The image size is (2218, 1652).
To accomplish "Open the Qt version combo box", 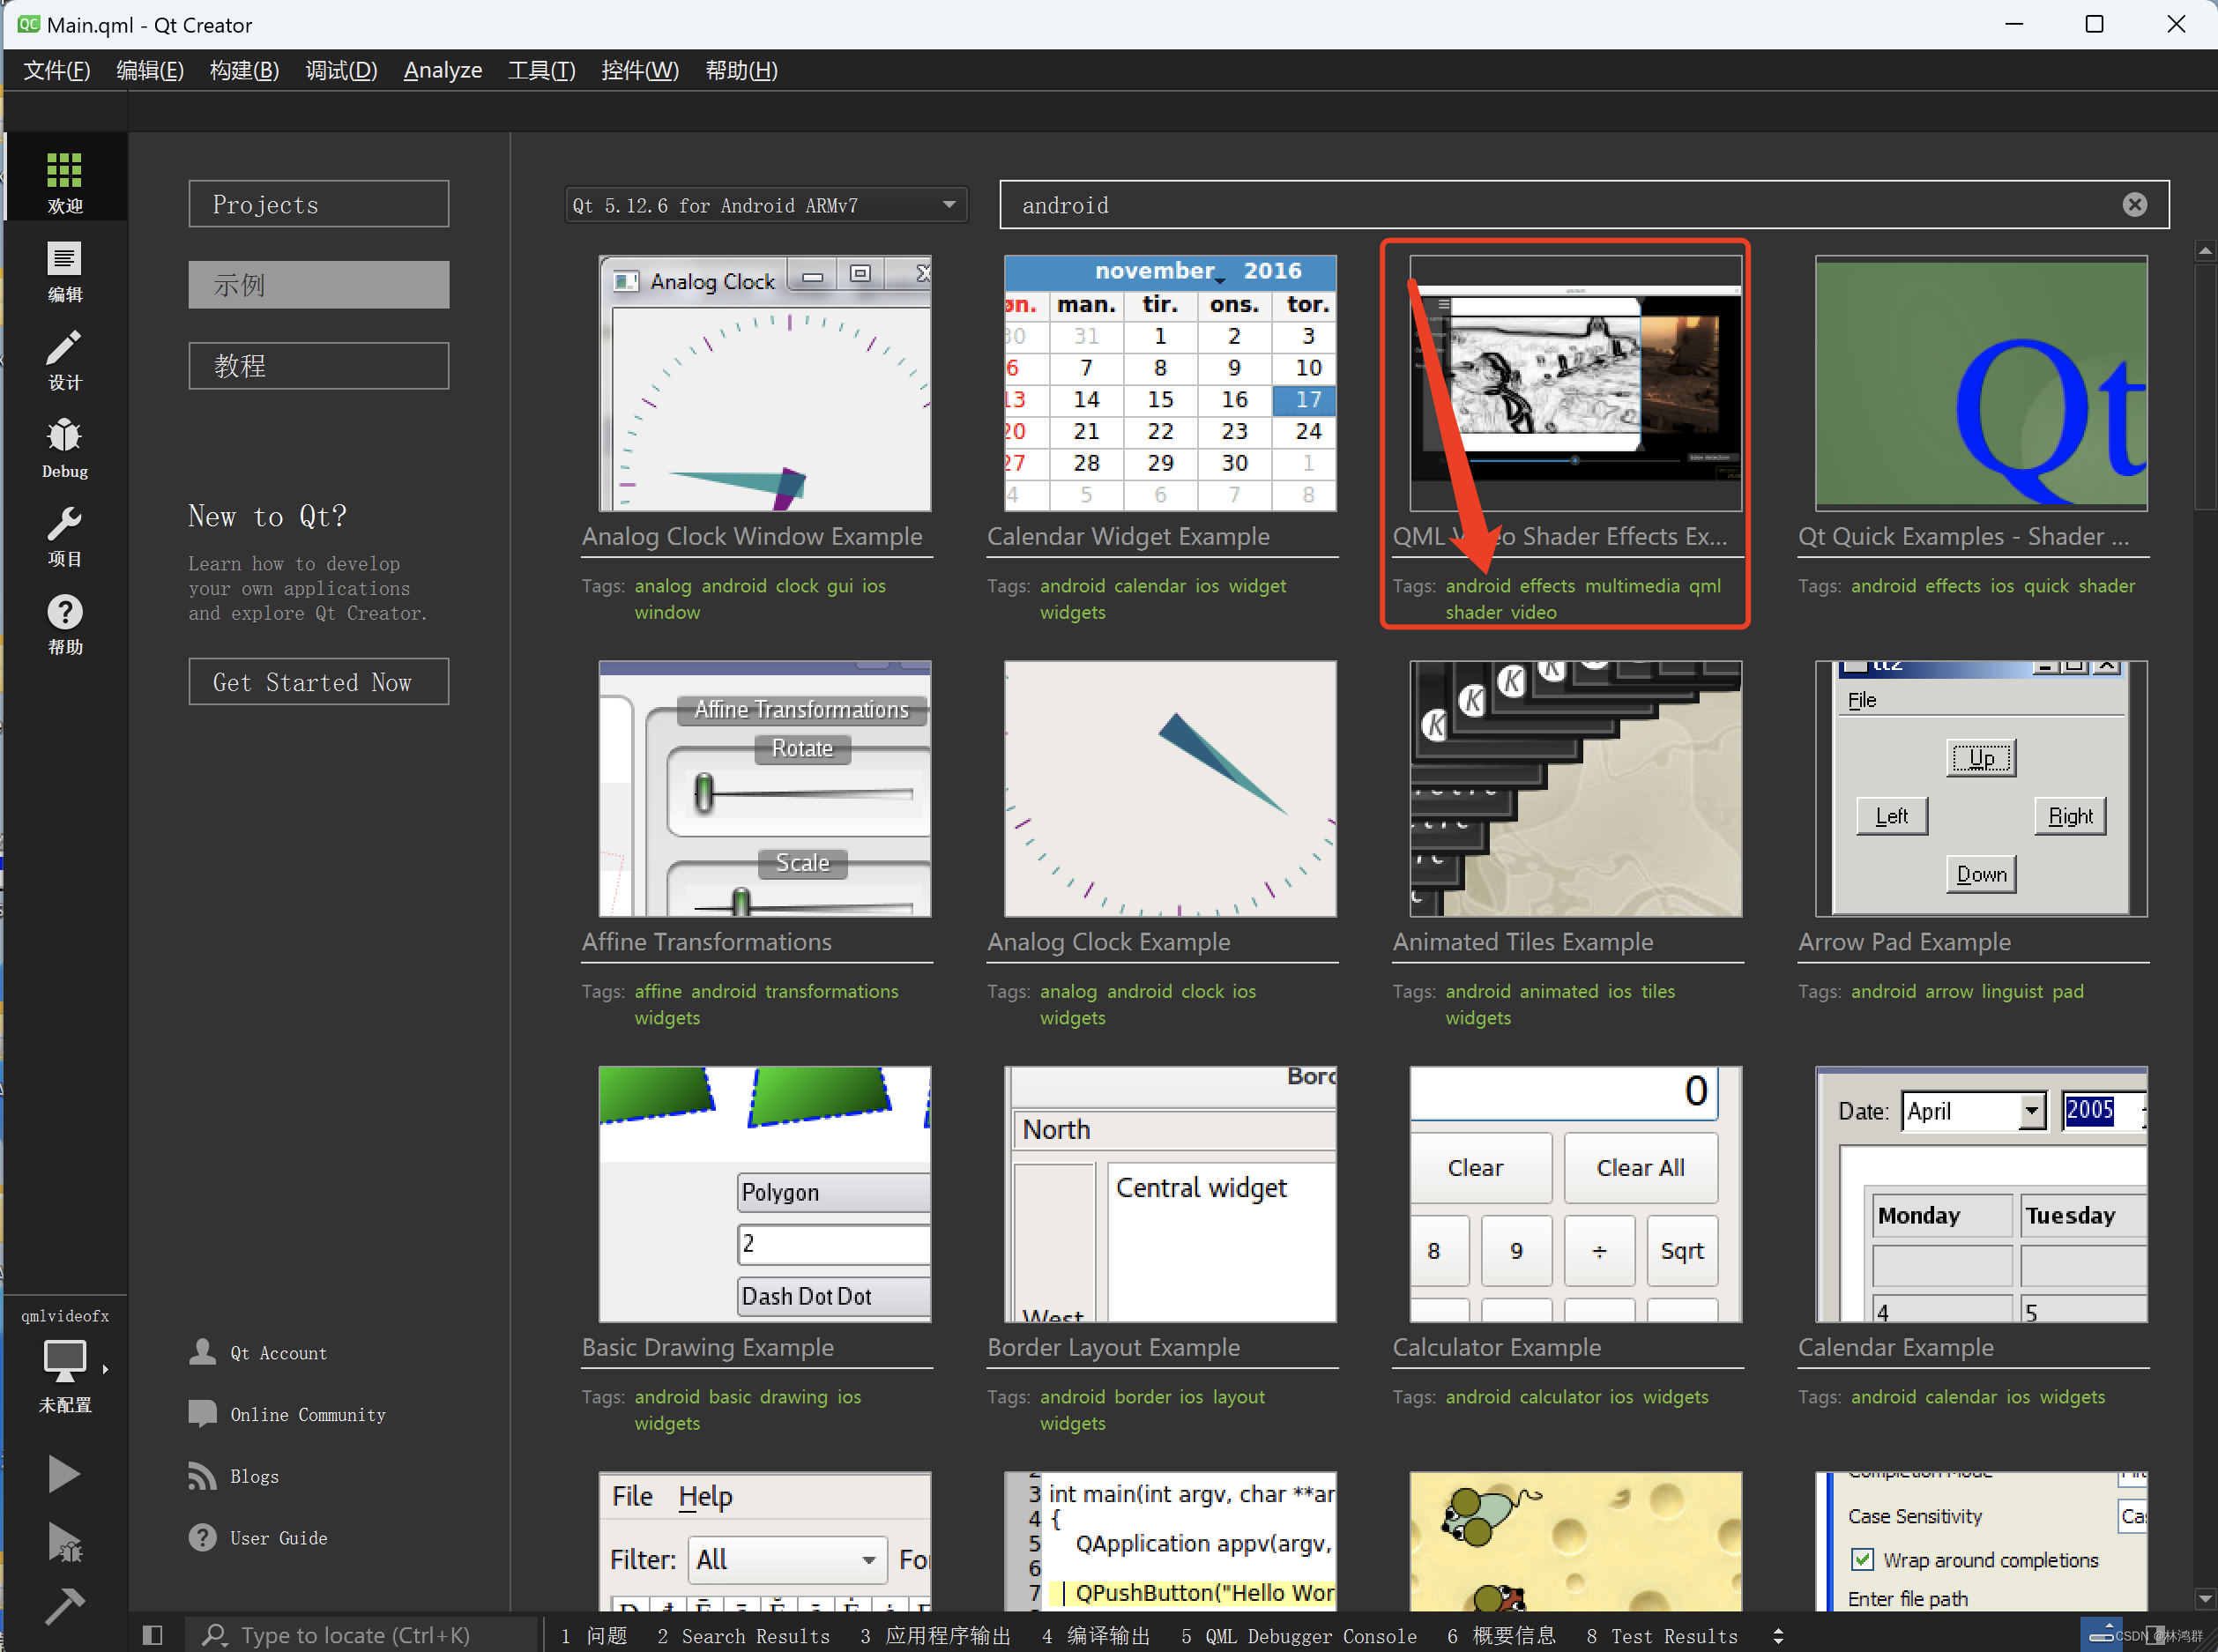I will pos(766,205).
